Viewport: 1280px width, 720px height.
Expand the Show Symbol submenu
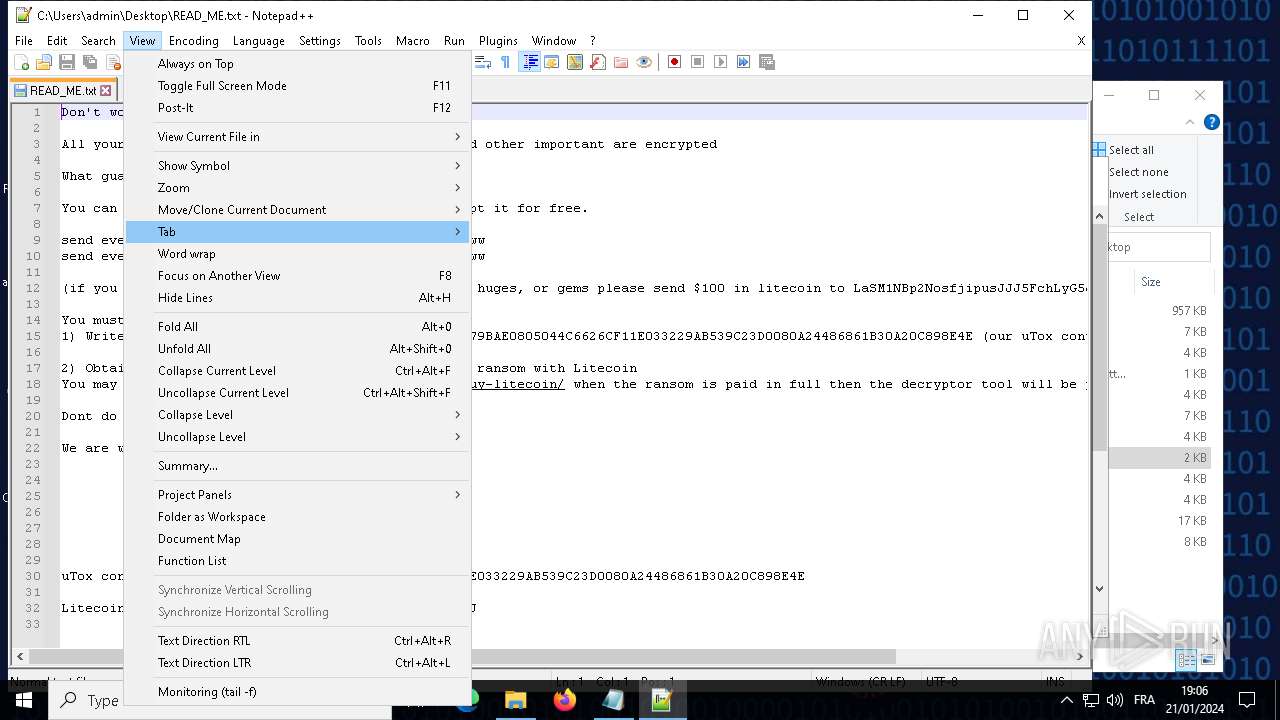(297, 166)
